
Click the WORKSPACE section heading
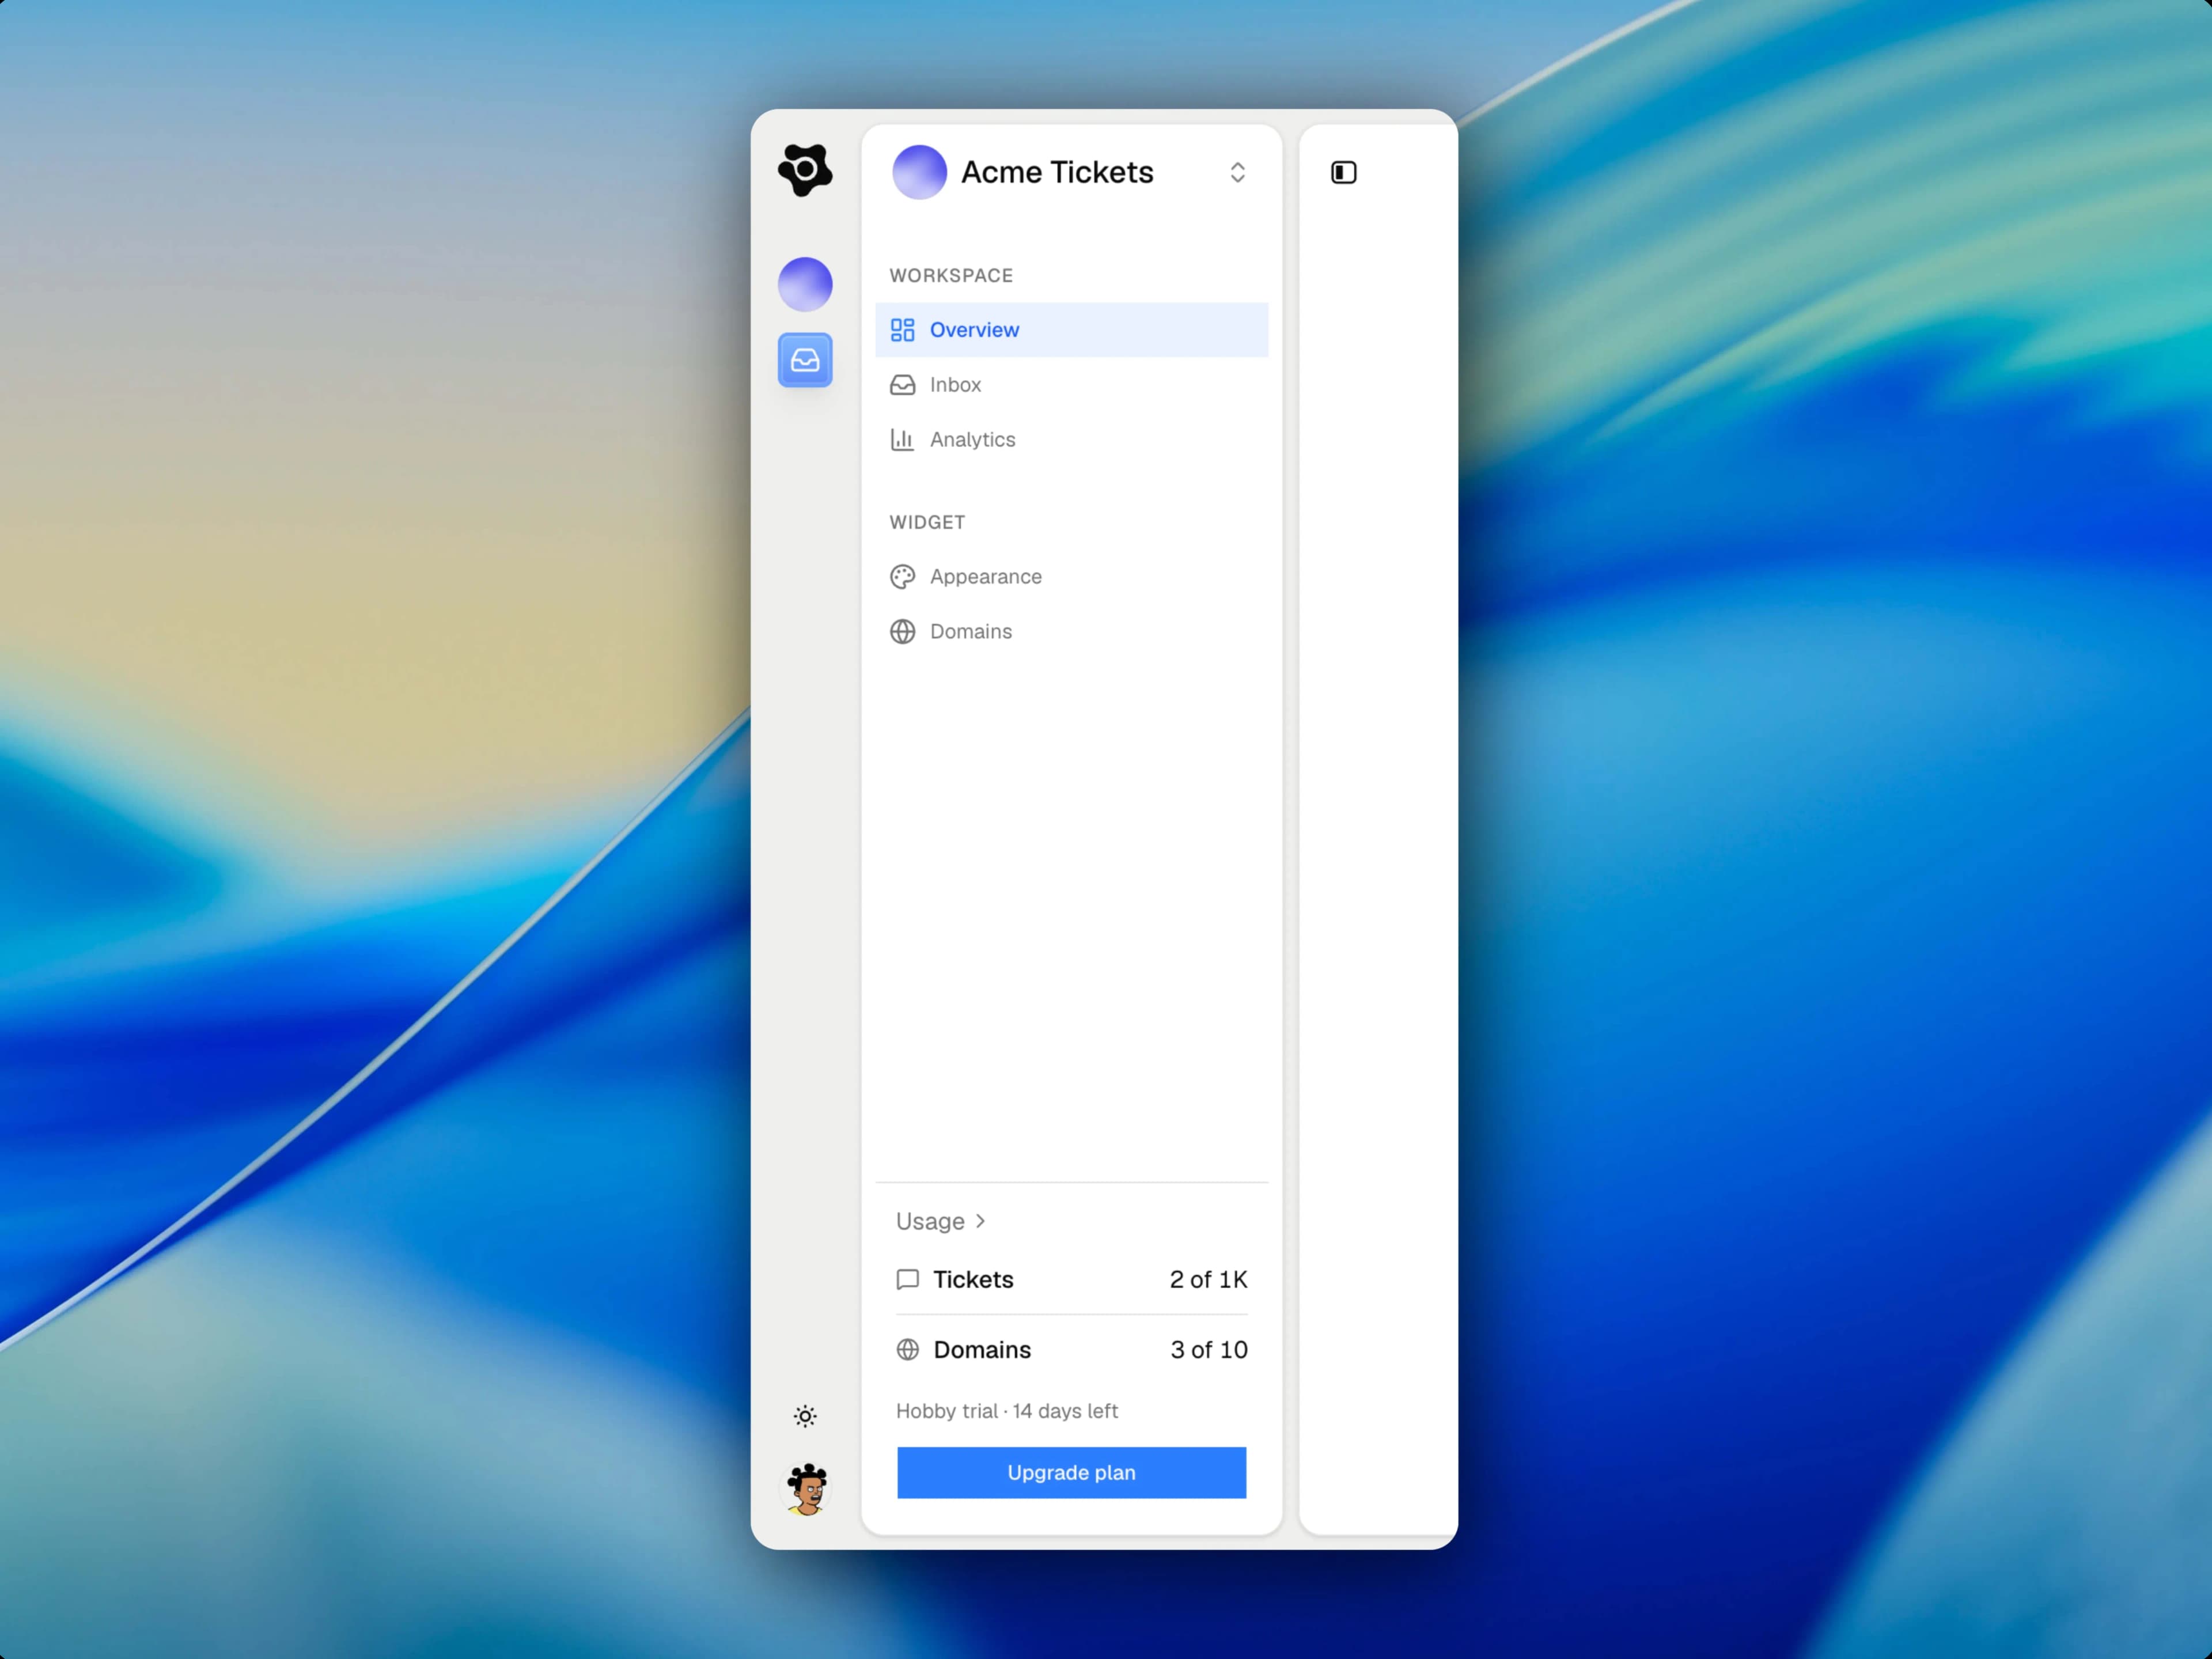pos(951,276)
